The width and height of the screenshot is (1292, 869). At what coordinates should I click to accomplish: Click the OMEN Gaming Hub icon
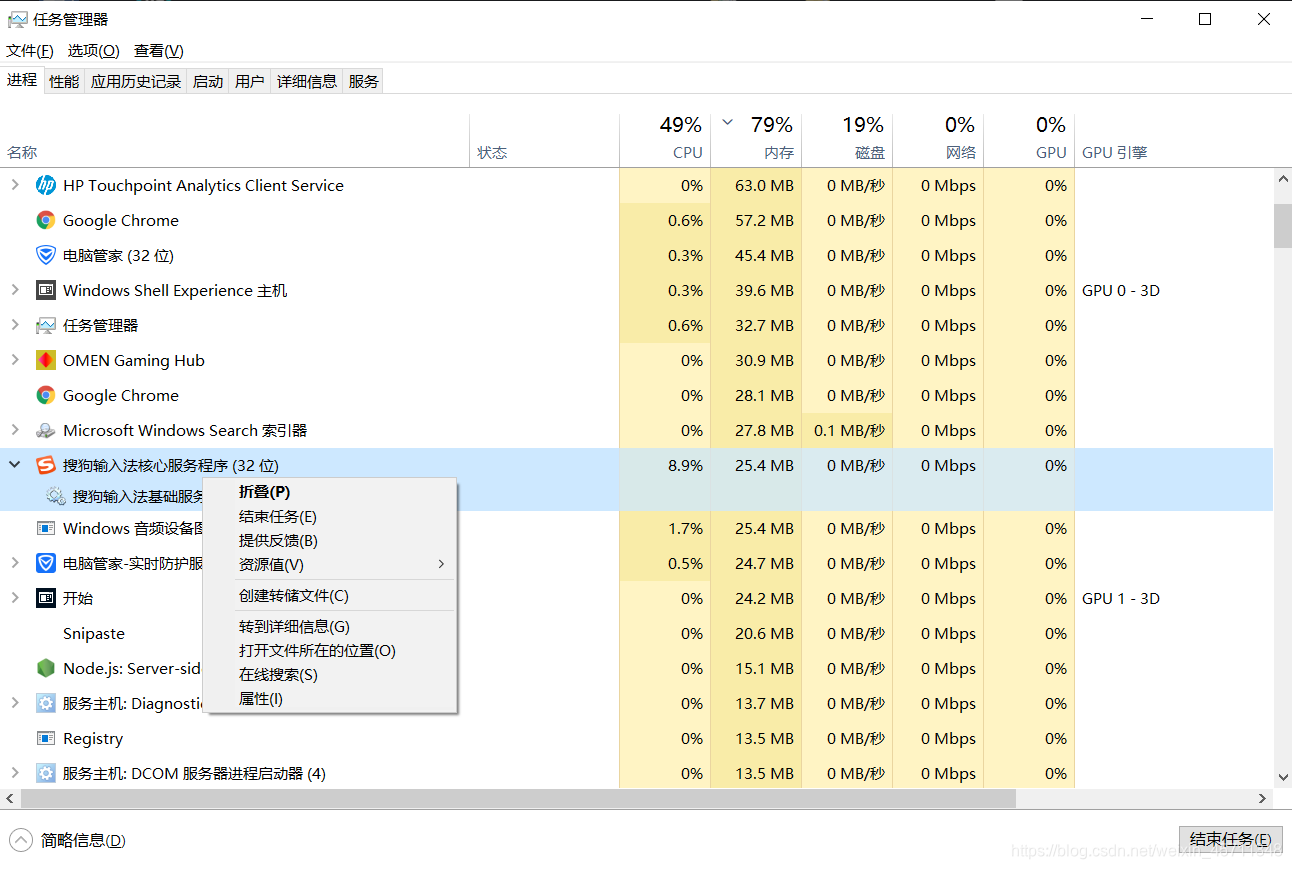click(x=45, y=360)
